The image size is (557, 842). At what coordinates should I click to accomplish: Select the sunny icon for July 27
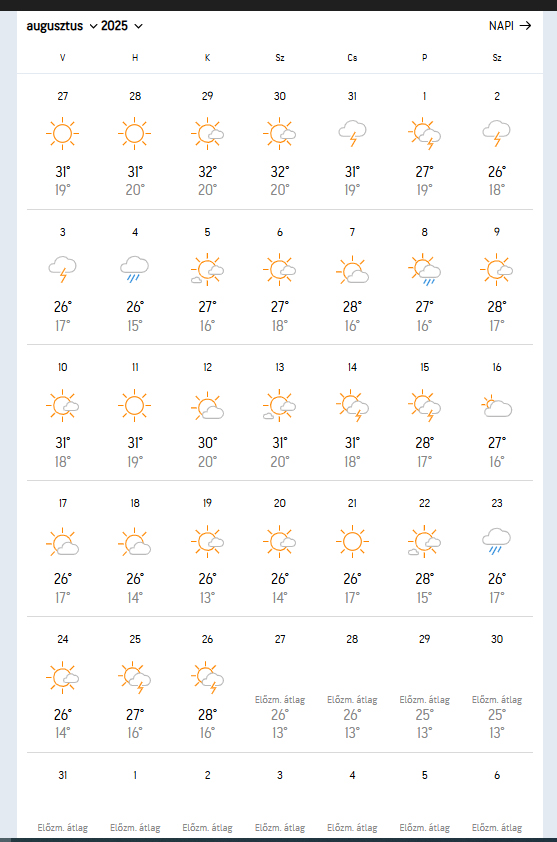point(62,133)
